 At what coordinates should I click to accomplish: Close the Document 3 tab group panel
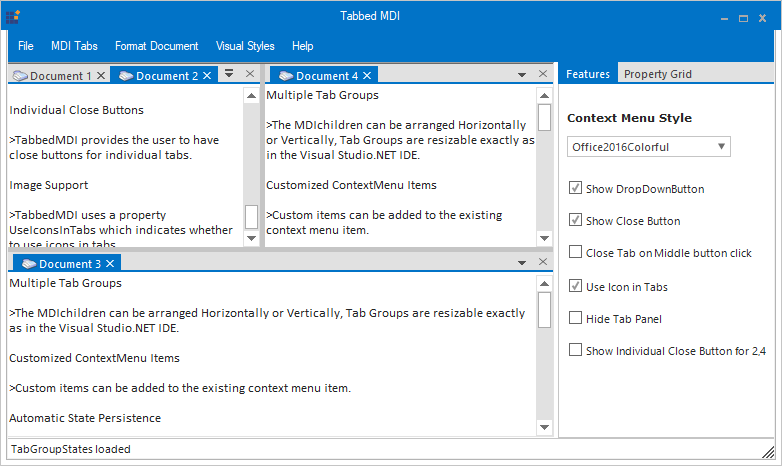(543, 262)
